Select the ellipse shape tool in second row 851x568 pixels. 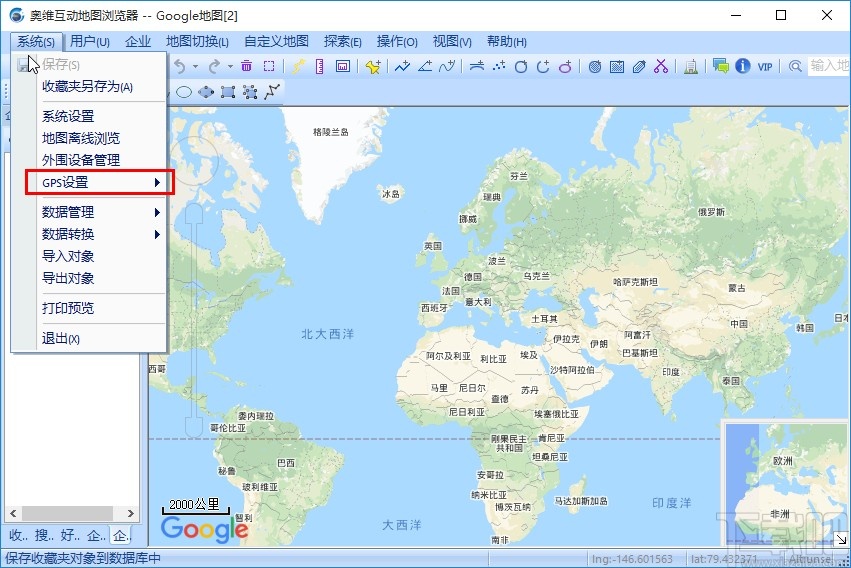click(184, 92)
